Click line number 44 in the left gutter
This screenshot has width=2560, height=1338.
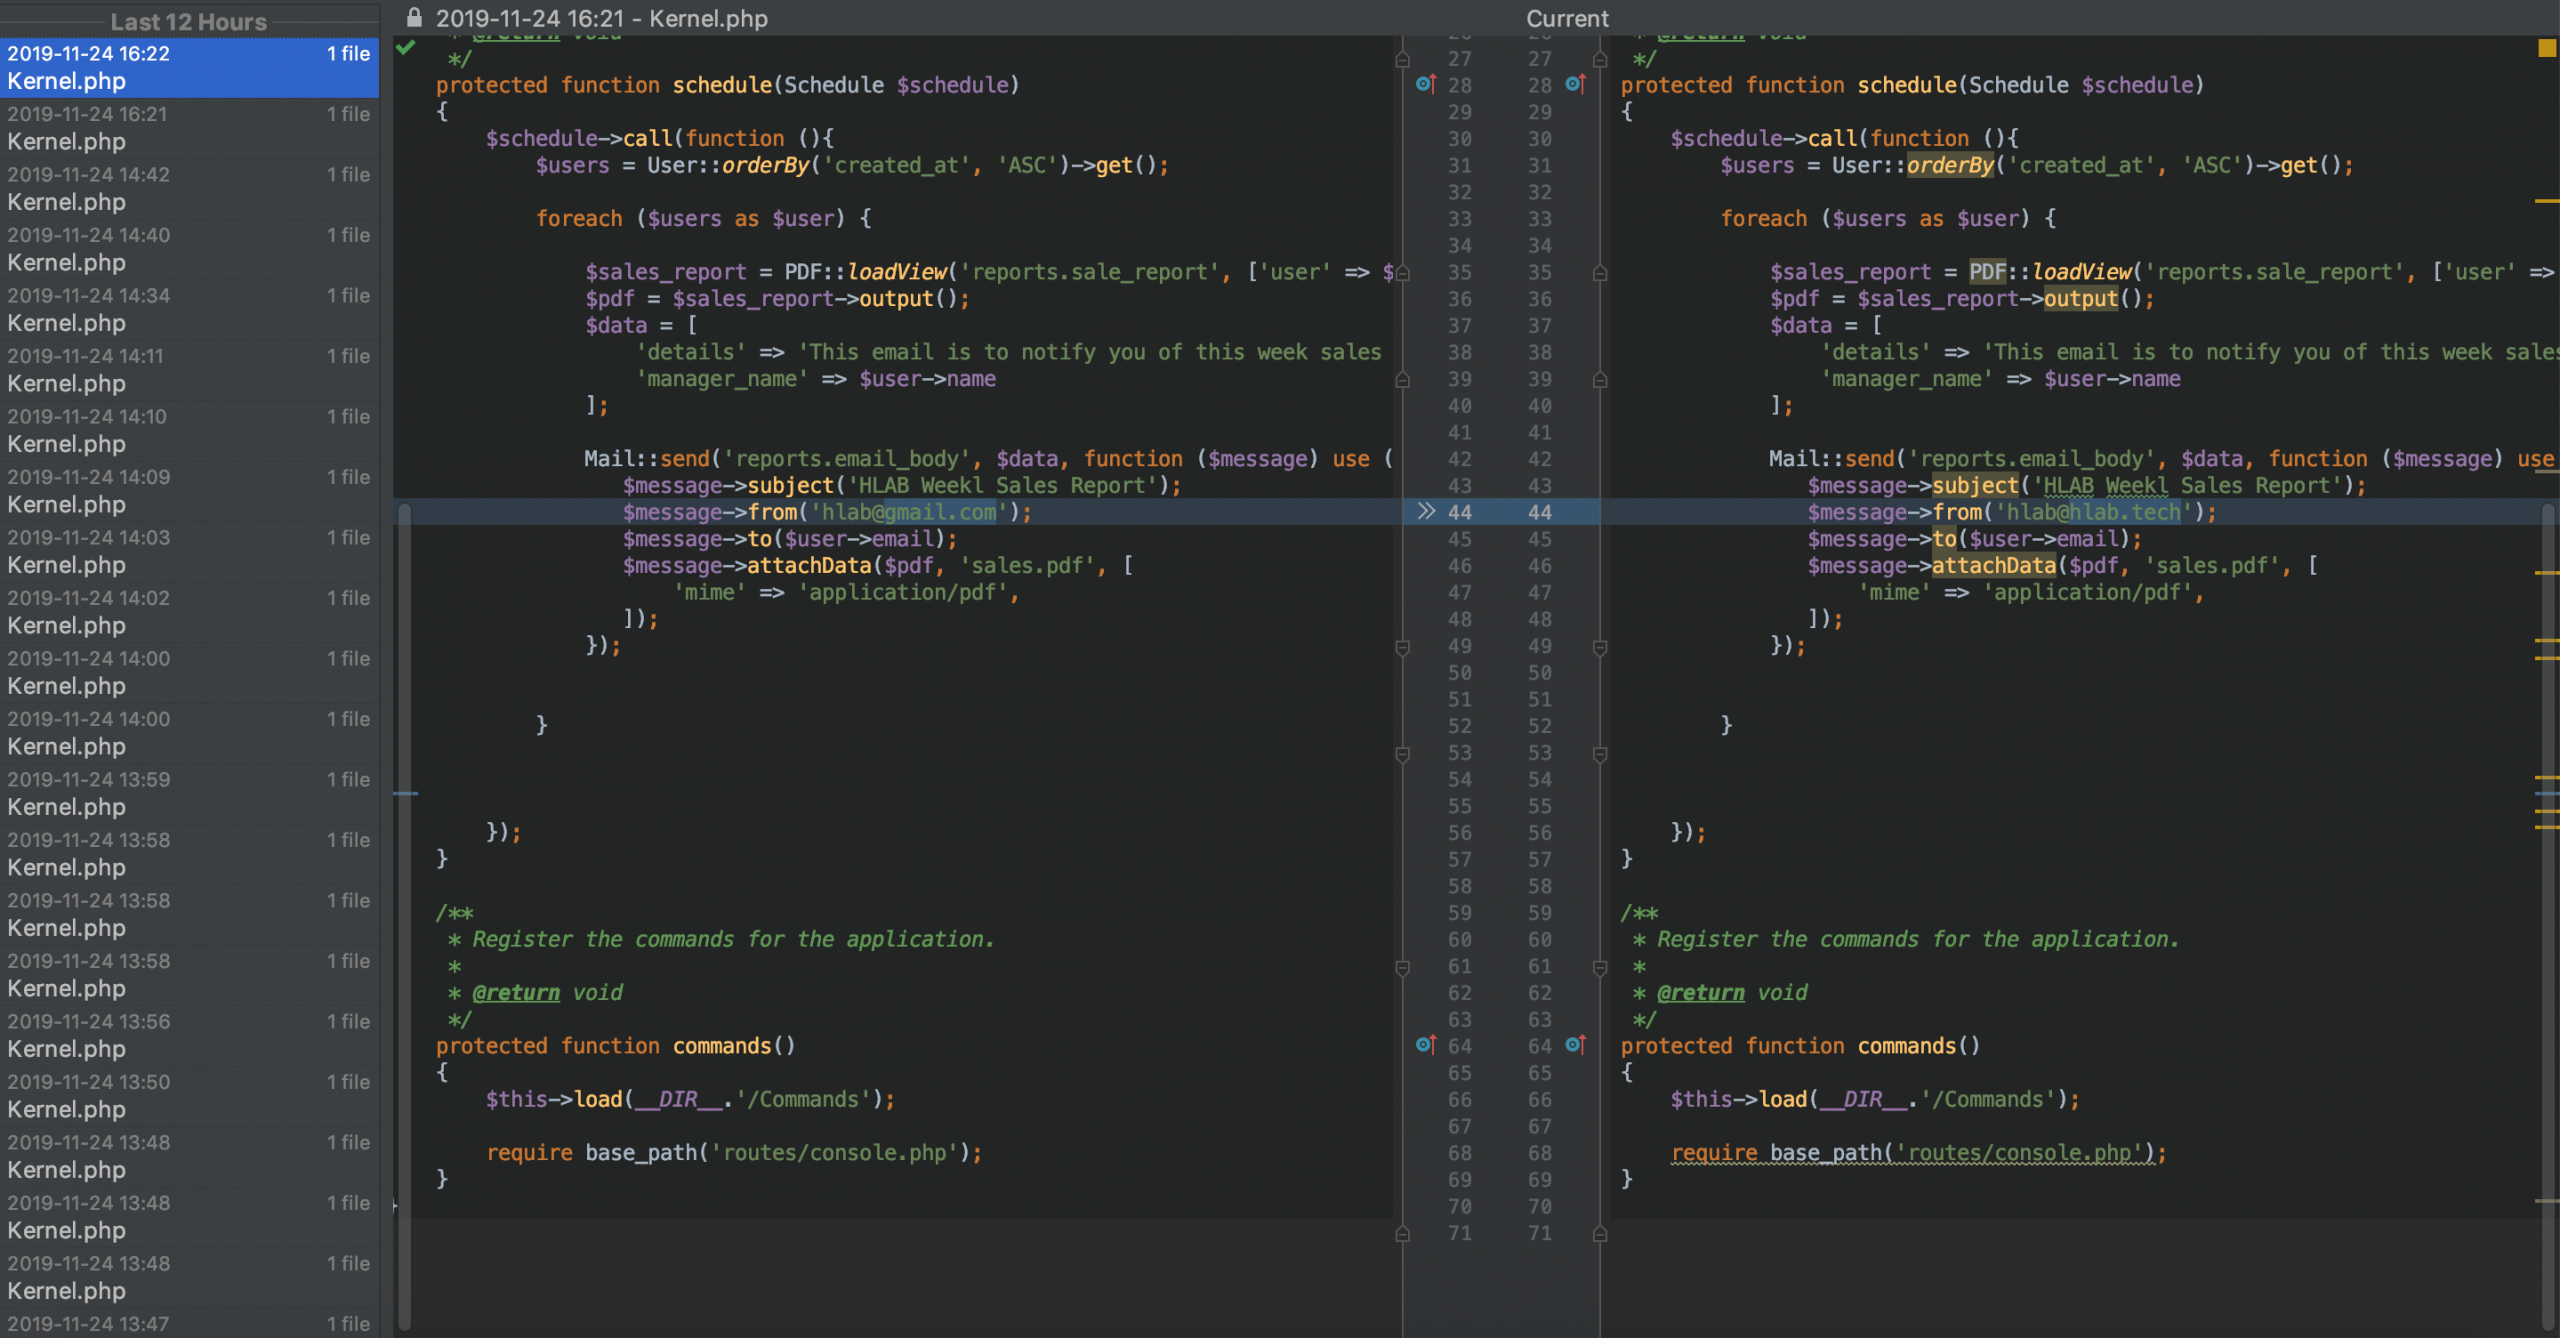click(x=1459, y=512)
